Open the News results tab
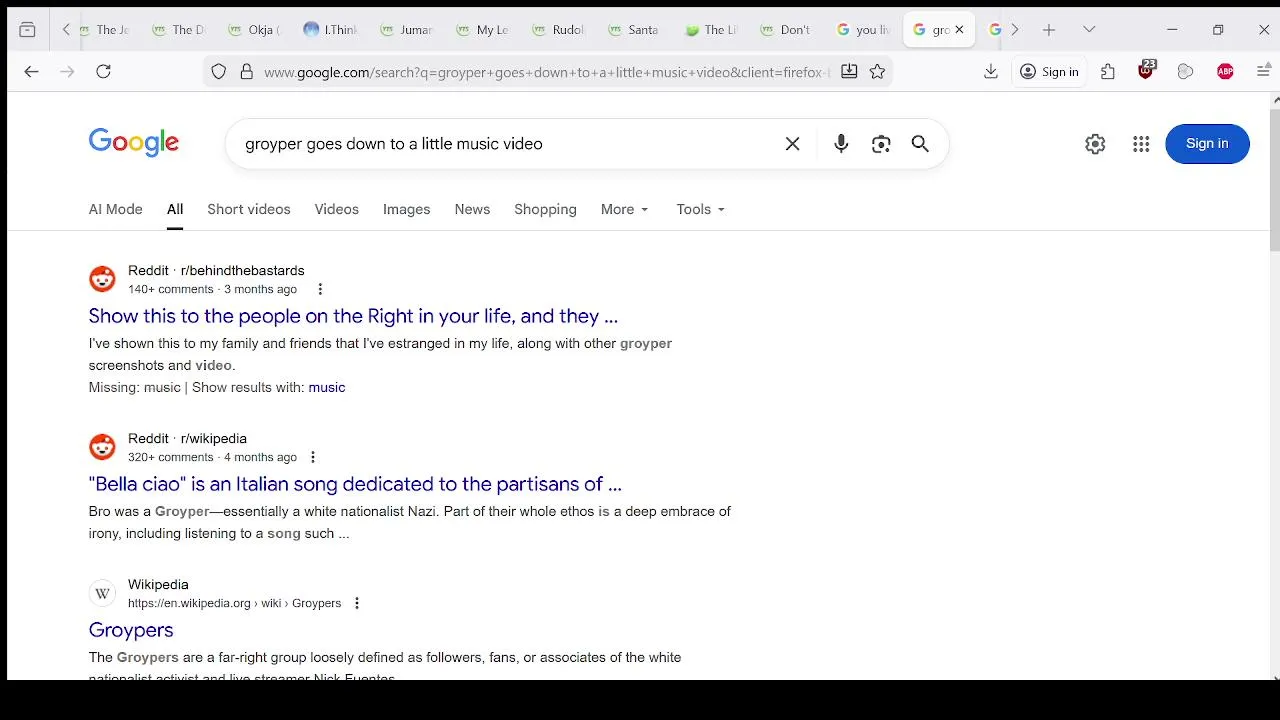Screen dimensions: 1280x720 click(472, 209)
